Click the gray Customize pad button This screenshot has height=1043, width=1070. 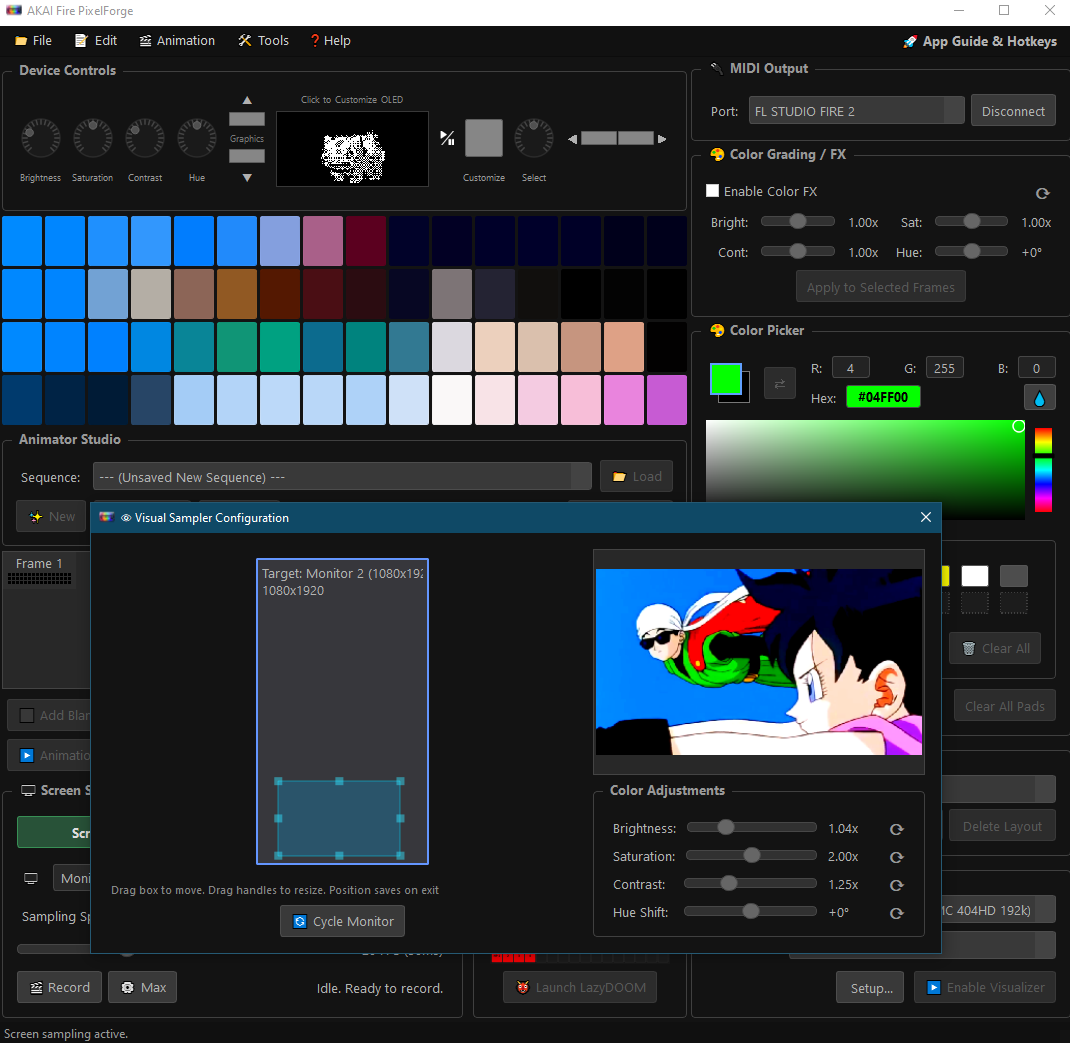tap(484, 138)
